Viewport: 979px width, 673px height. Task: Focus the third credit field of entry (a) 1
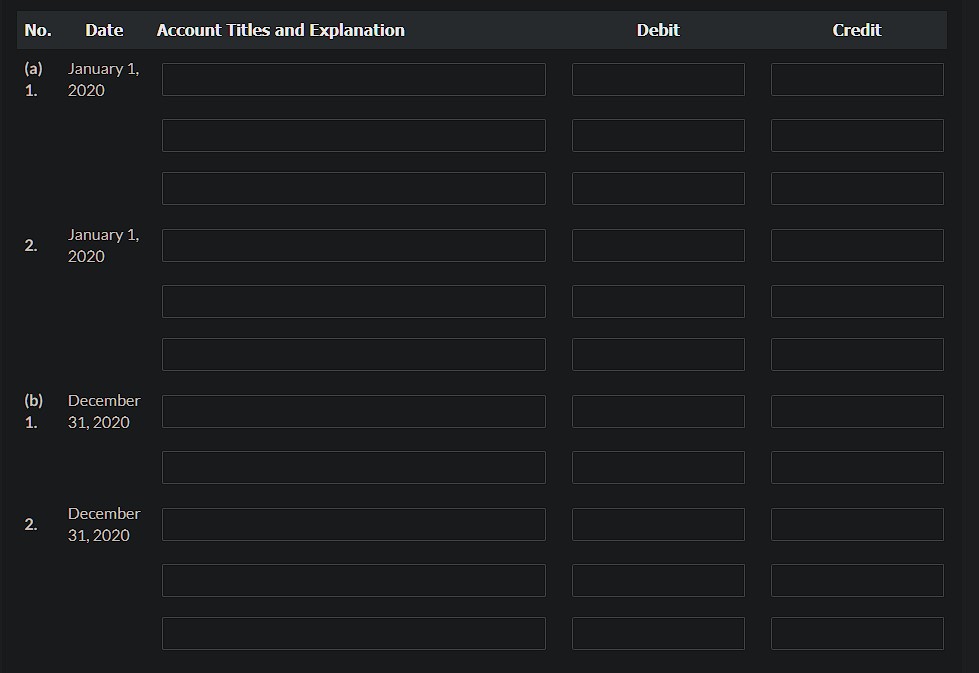point(857,189)
